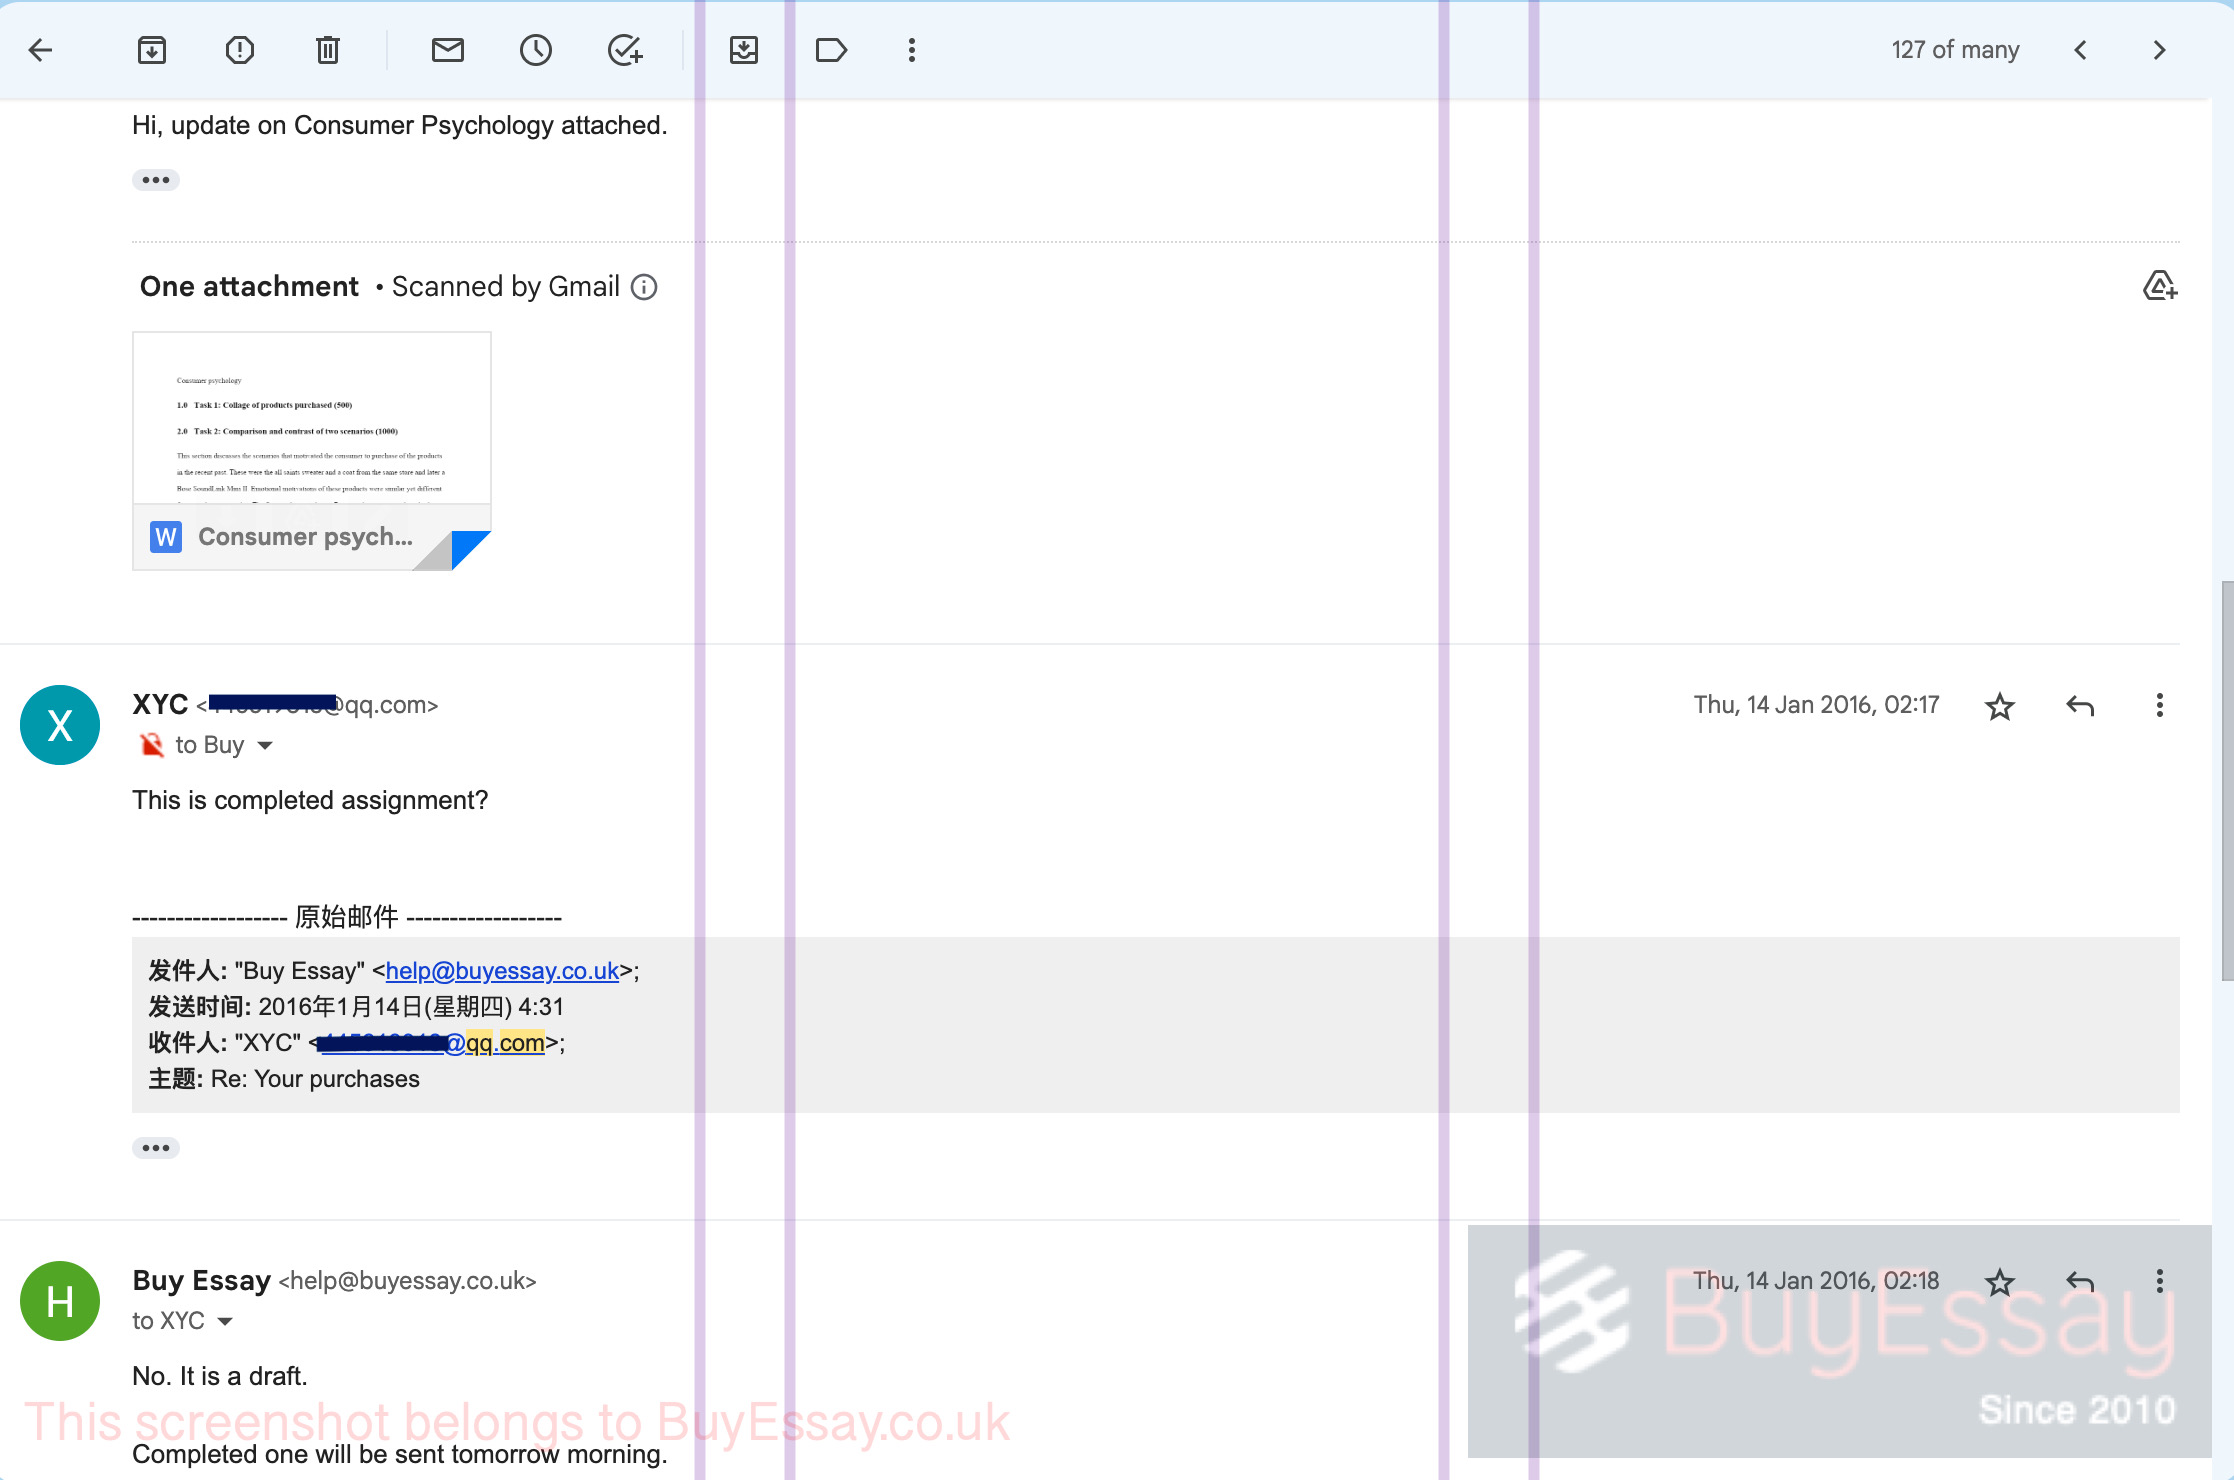Mark the conversation as unread
Image resolution: width=2234 pixels, height=1480 pixels.
tap(448, 50)
